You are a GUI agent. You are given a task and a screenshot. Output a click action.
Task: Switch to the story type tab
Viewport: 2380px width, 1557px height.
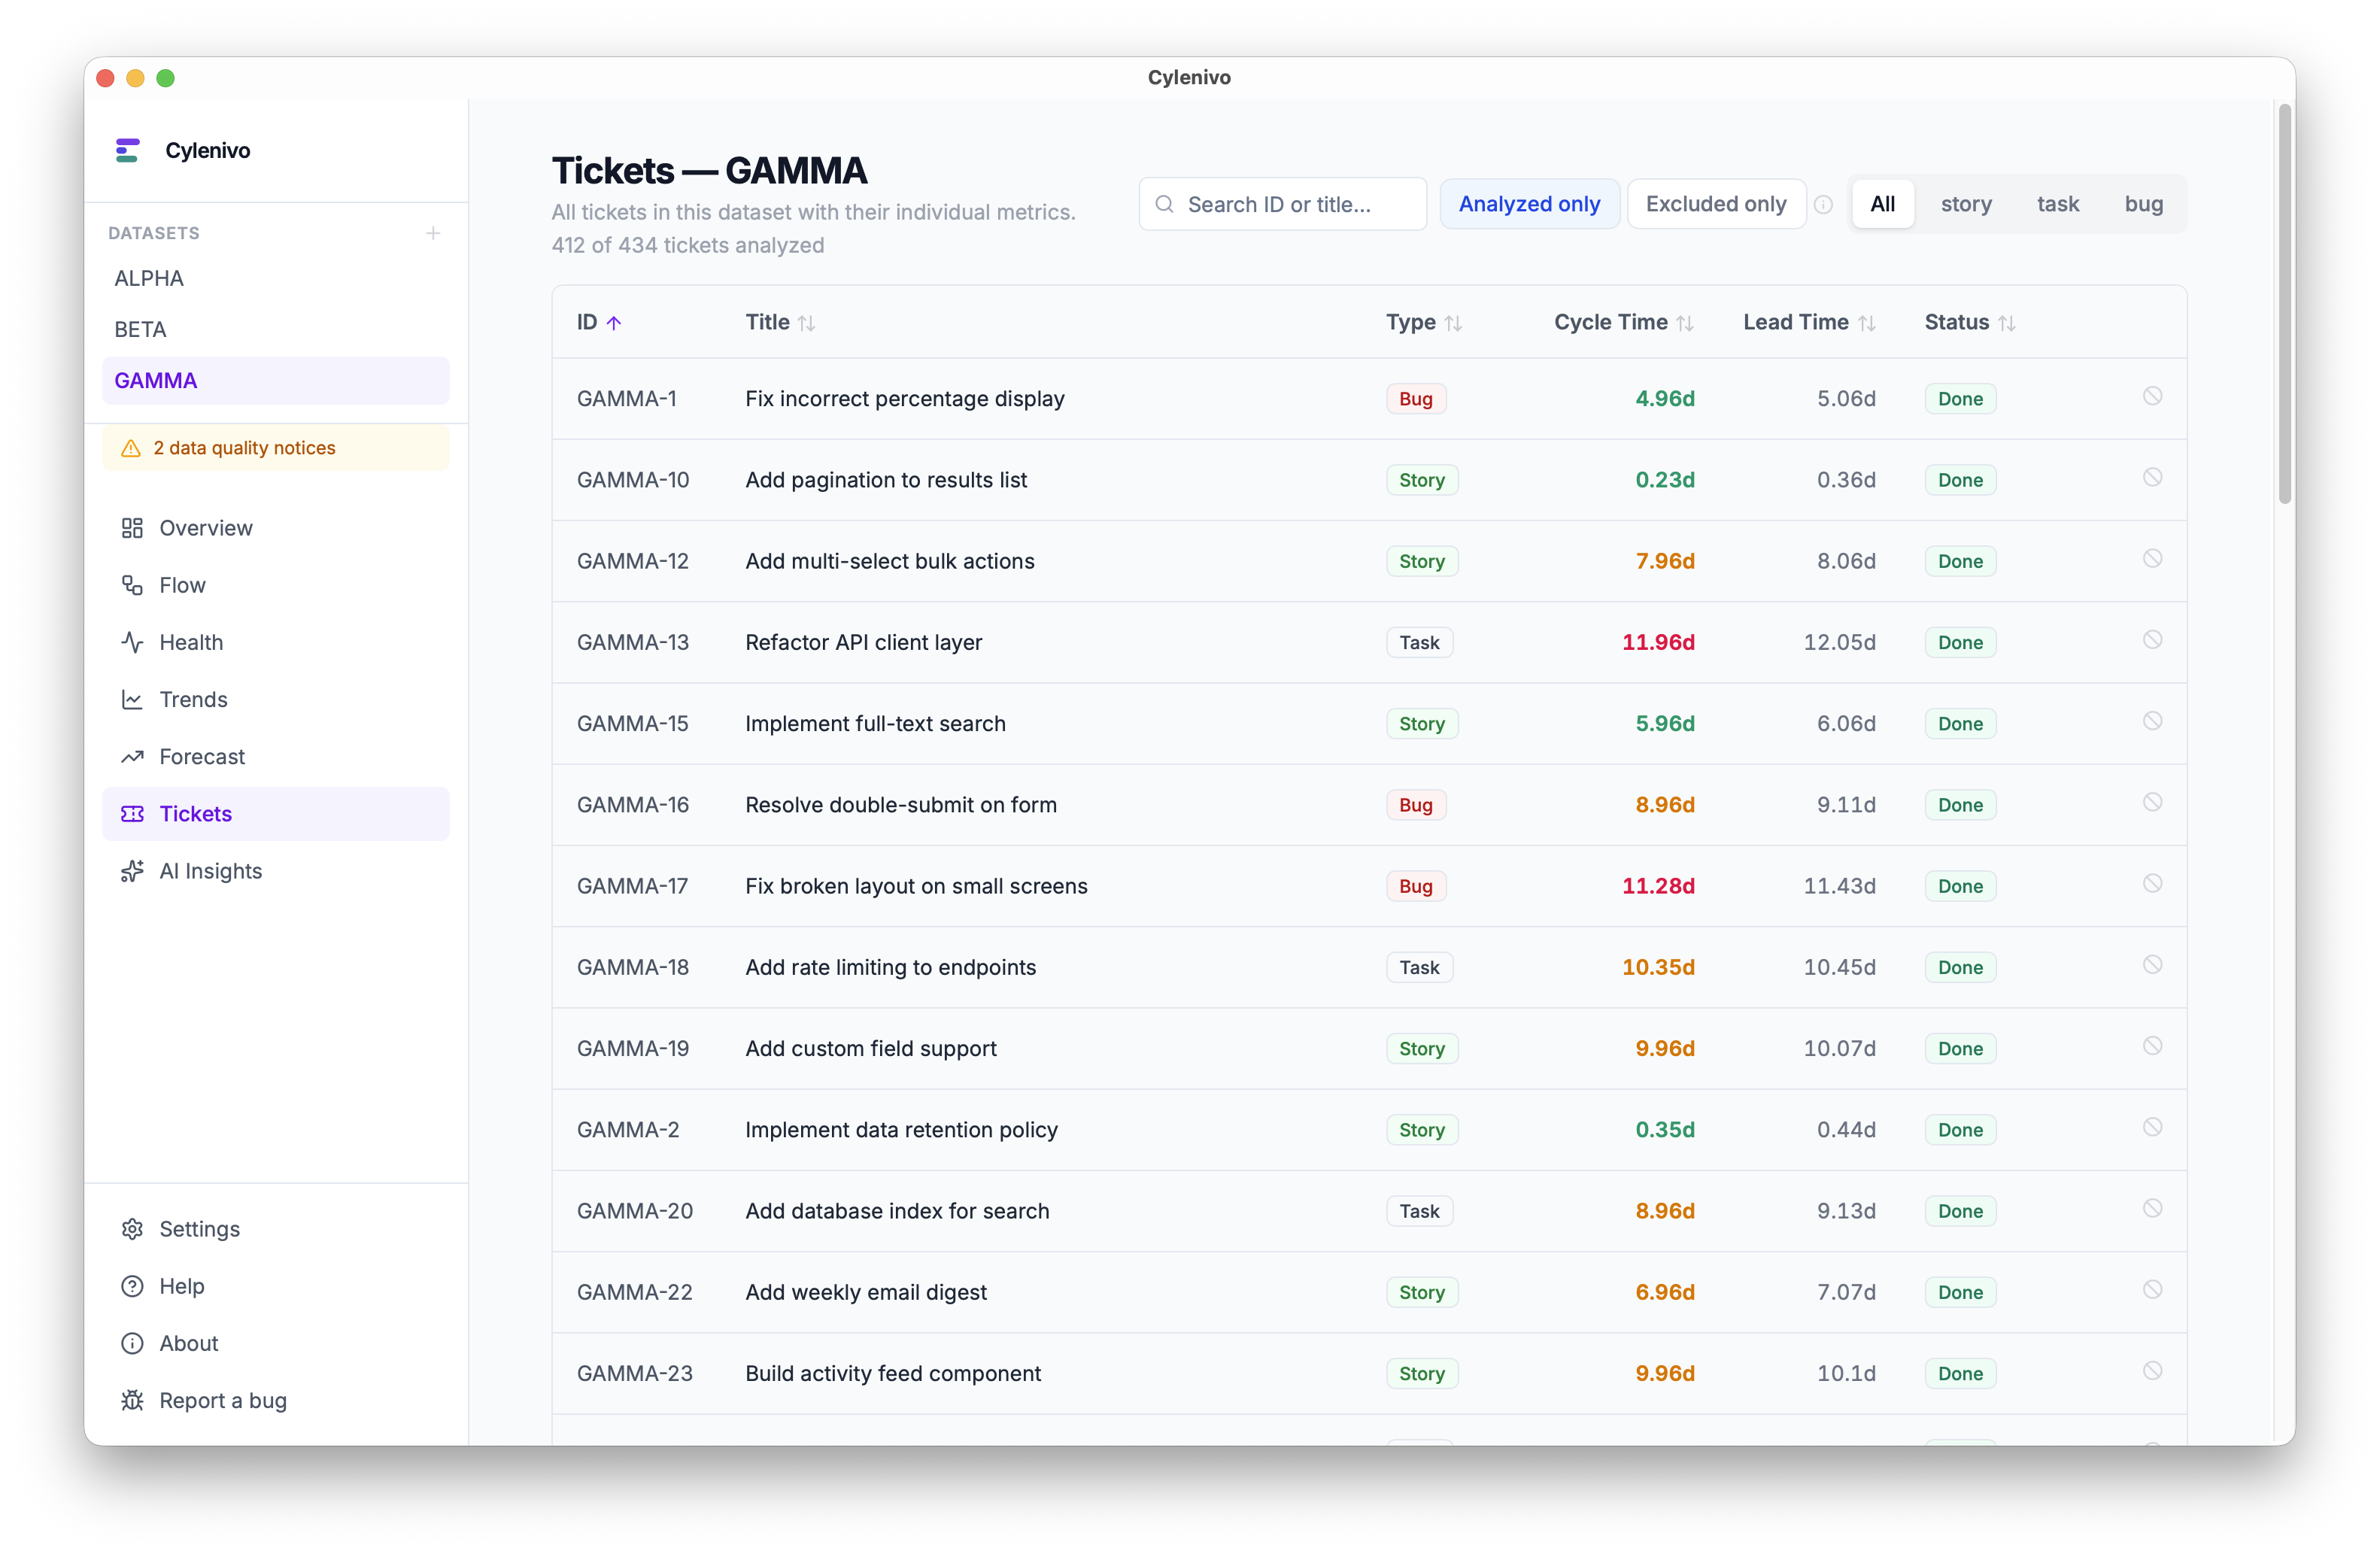(1965, 204)
